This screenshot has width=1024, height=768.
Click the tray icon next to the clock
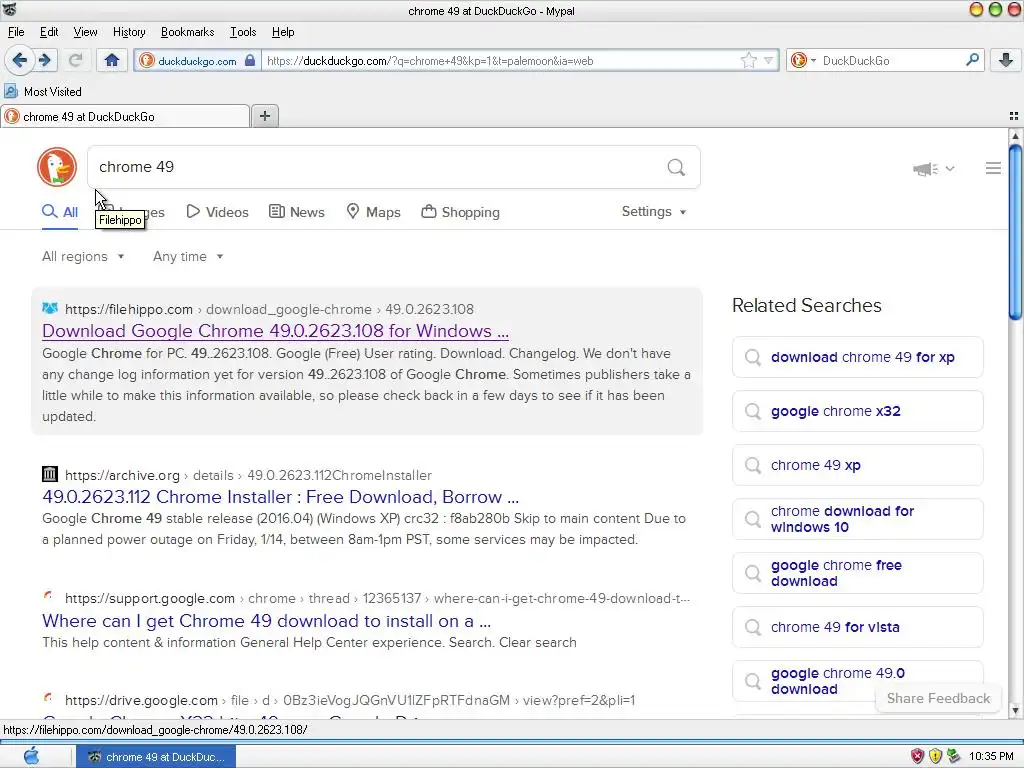coord(953,756)
